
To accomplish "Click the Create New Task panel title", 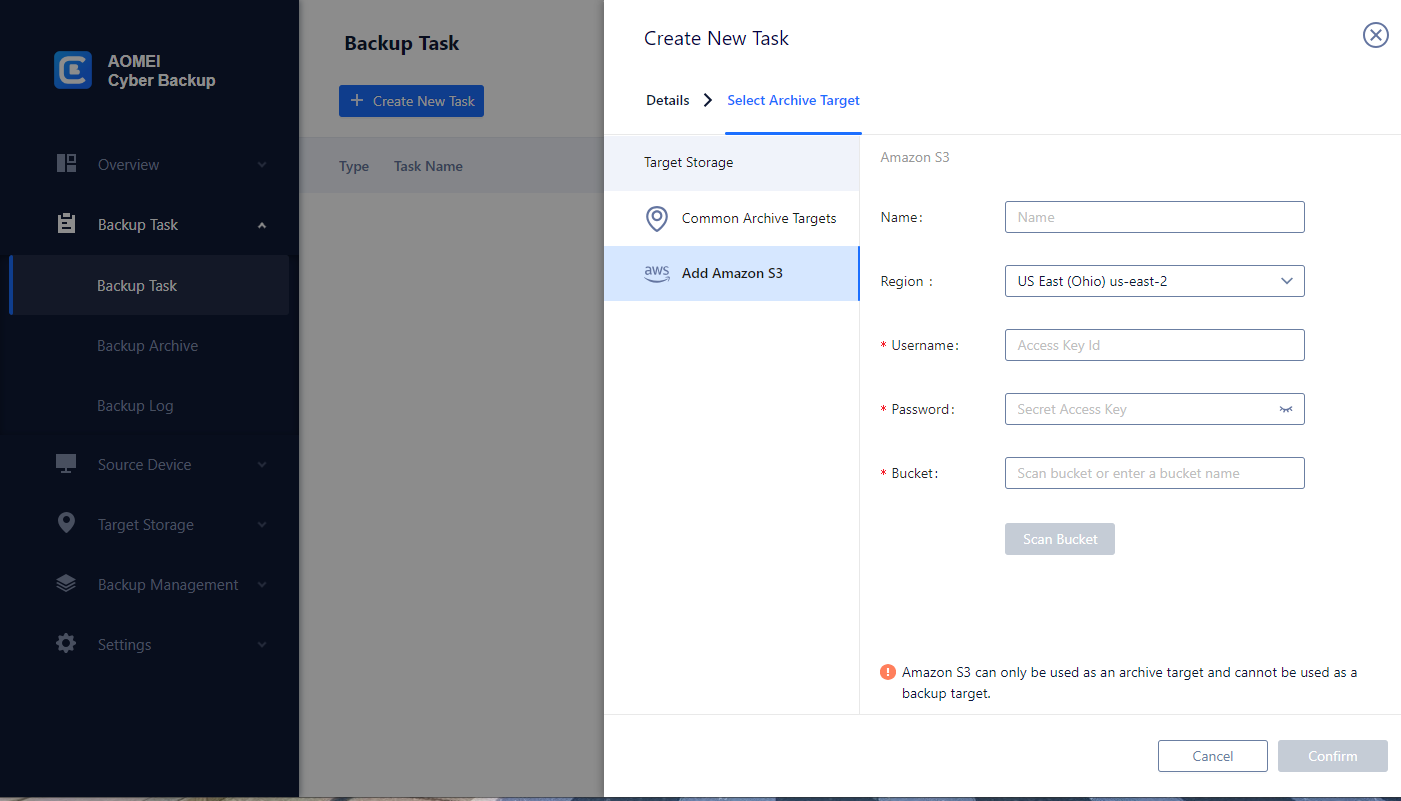I will click(716, 38).
